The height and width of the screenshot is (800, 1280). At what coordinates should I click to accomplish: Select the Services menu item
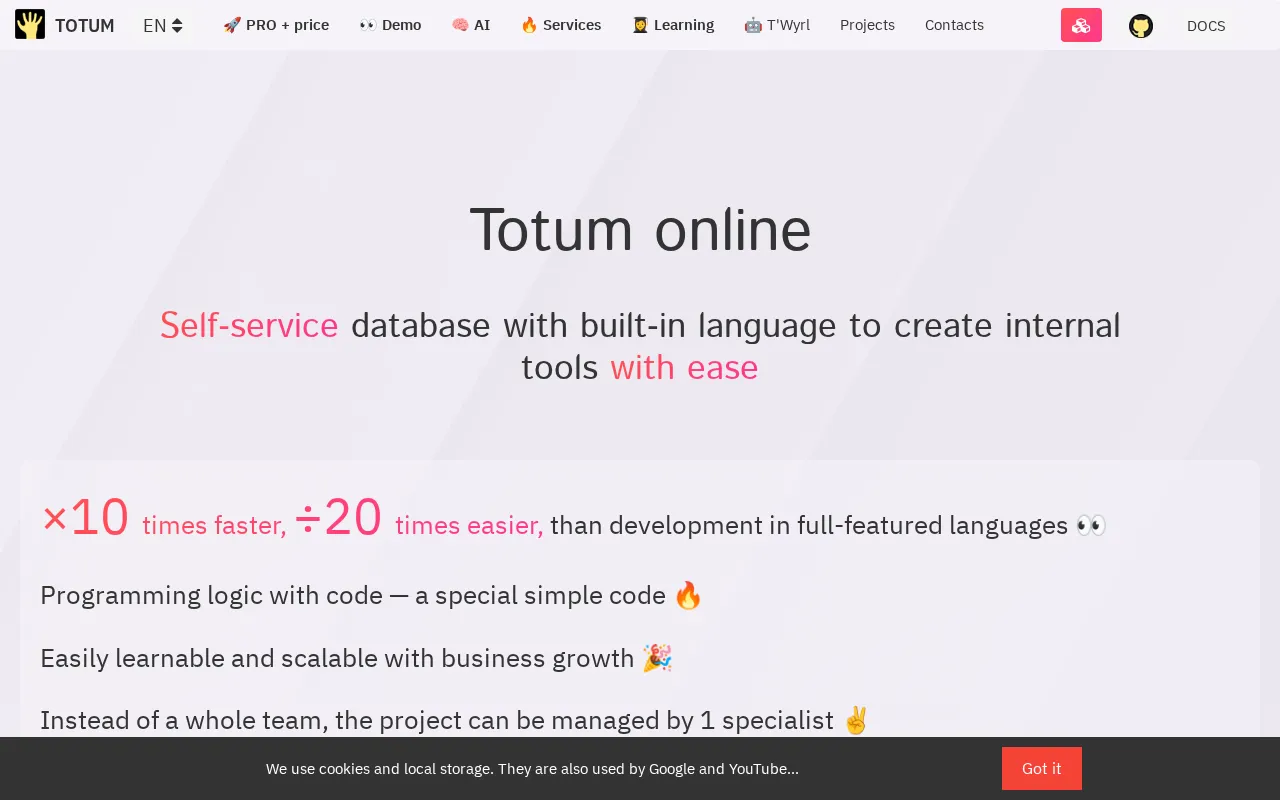561,25
